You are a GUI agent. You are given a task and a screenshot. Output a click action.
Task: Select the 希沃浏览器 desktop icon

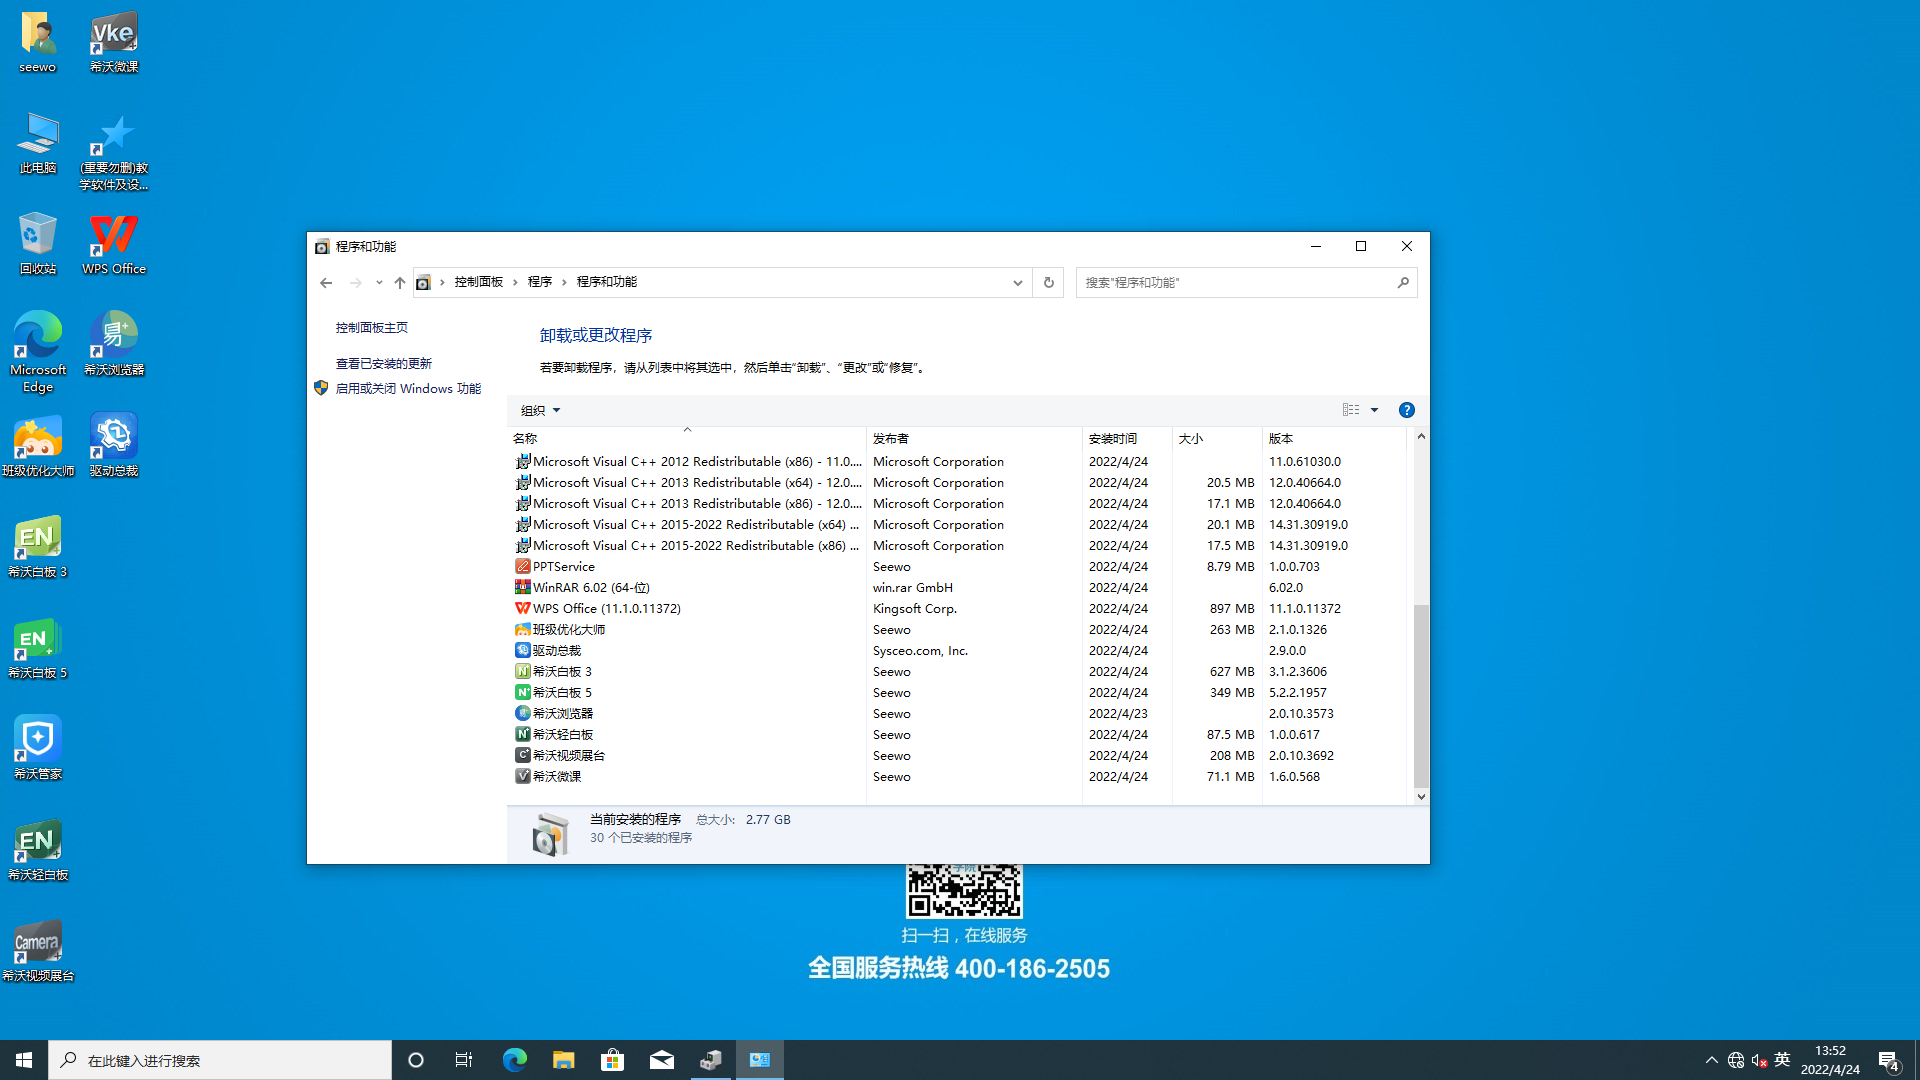point(114,345)
